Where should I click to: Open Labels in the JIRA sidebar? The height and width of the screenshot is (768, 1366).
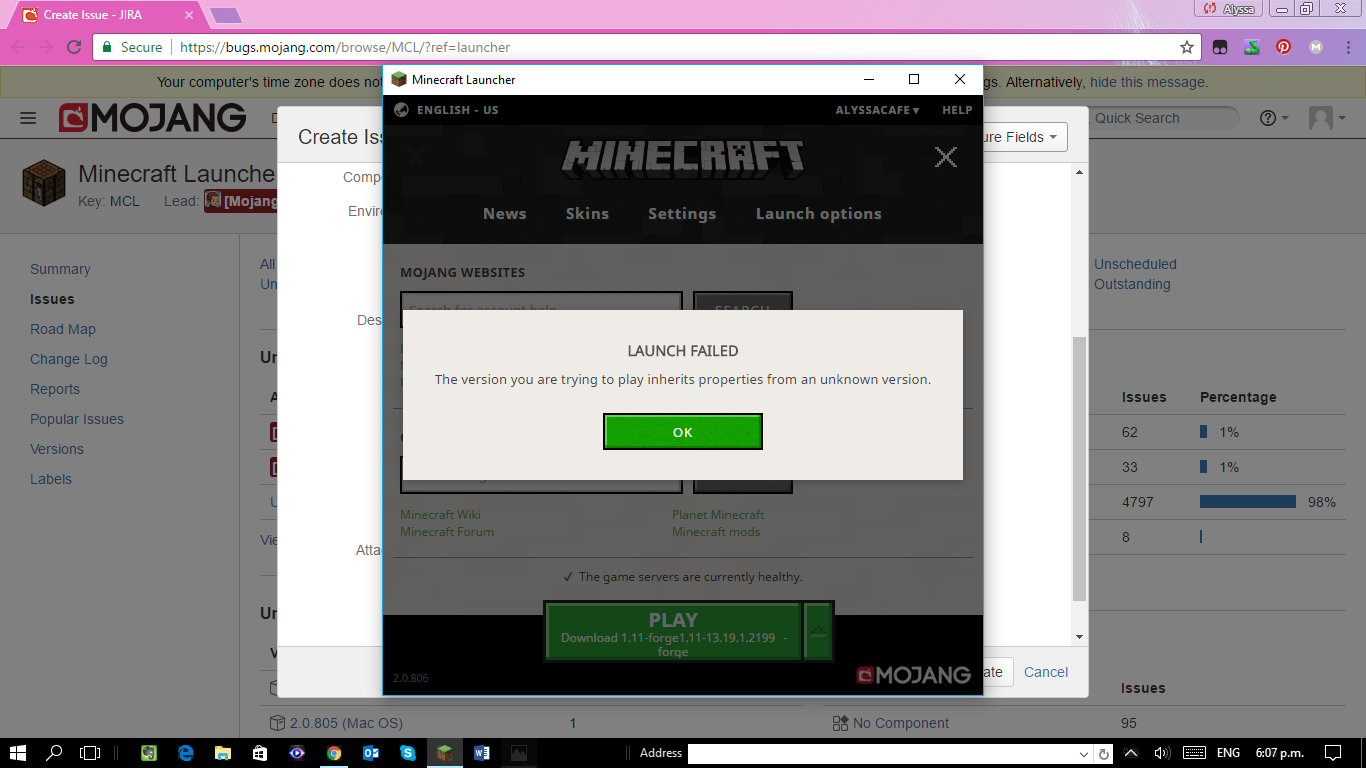[51, 479]
